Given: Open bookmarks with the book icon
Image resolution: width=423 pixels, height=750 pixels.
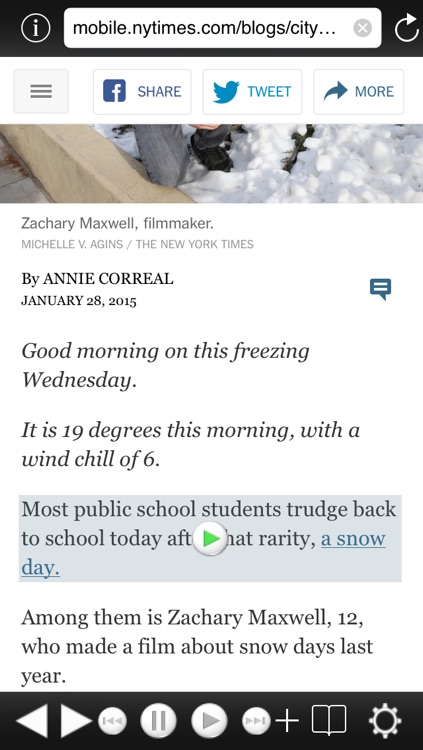Looking at the screenshot, I should tap(329, 720).
